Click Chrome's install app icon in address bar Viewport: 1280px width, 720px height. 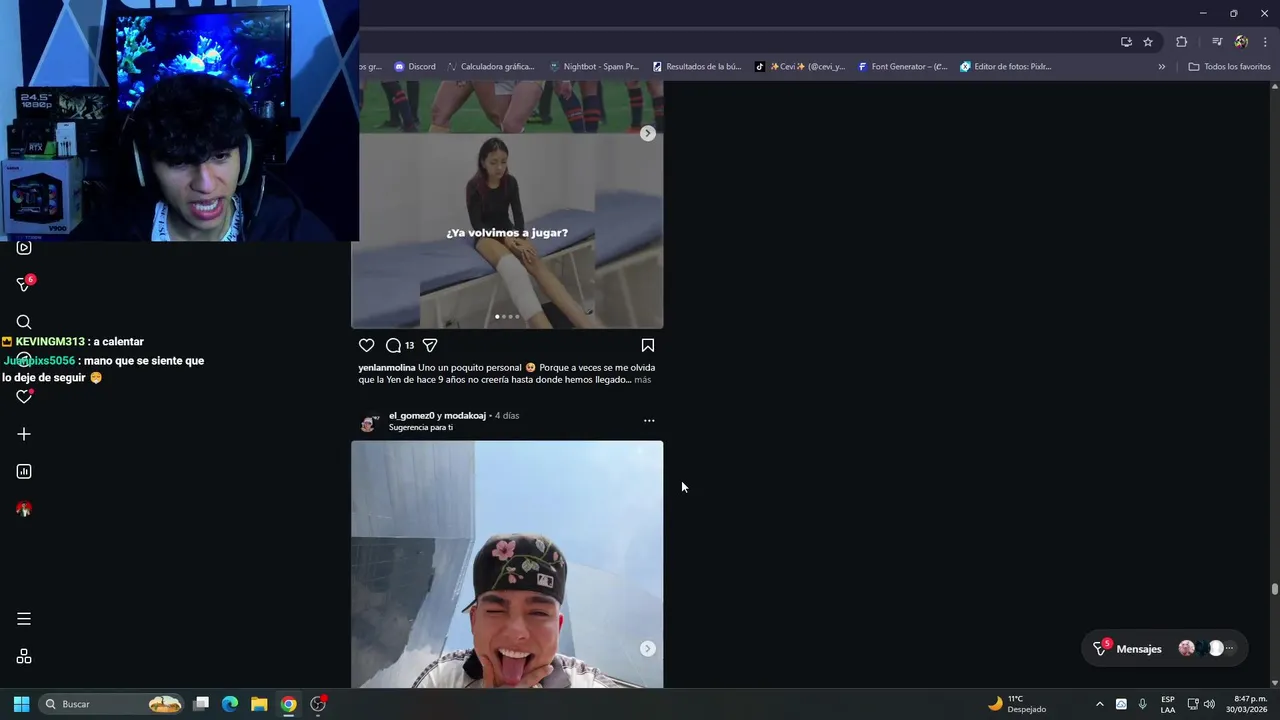coord(1126,42)
